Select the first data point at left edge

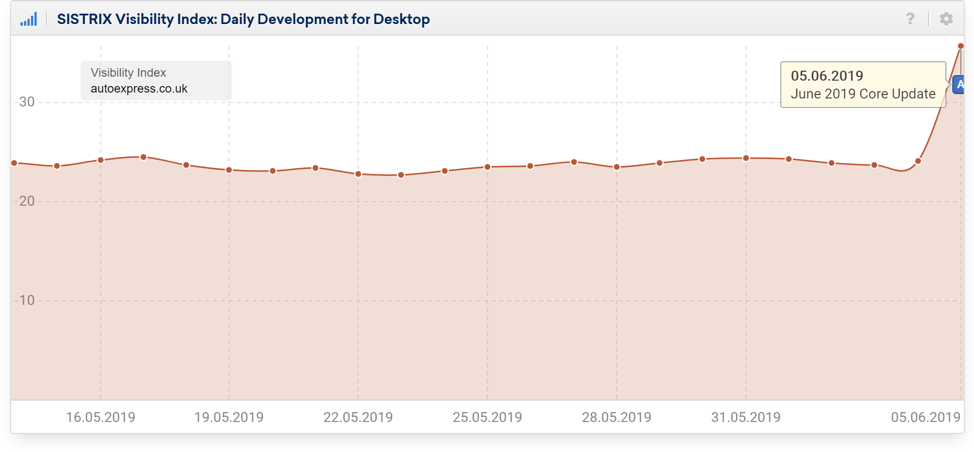pos(14,163)
